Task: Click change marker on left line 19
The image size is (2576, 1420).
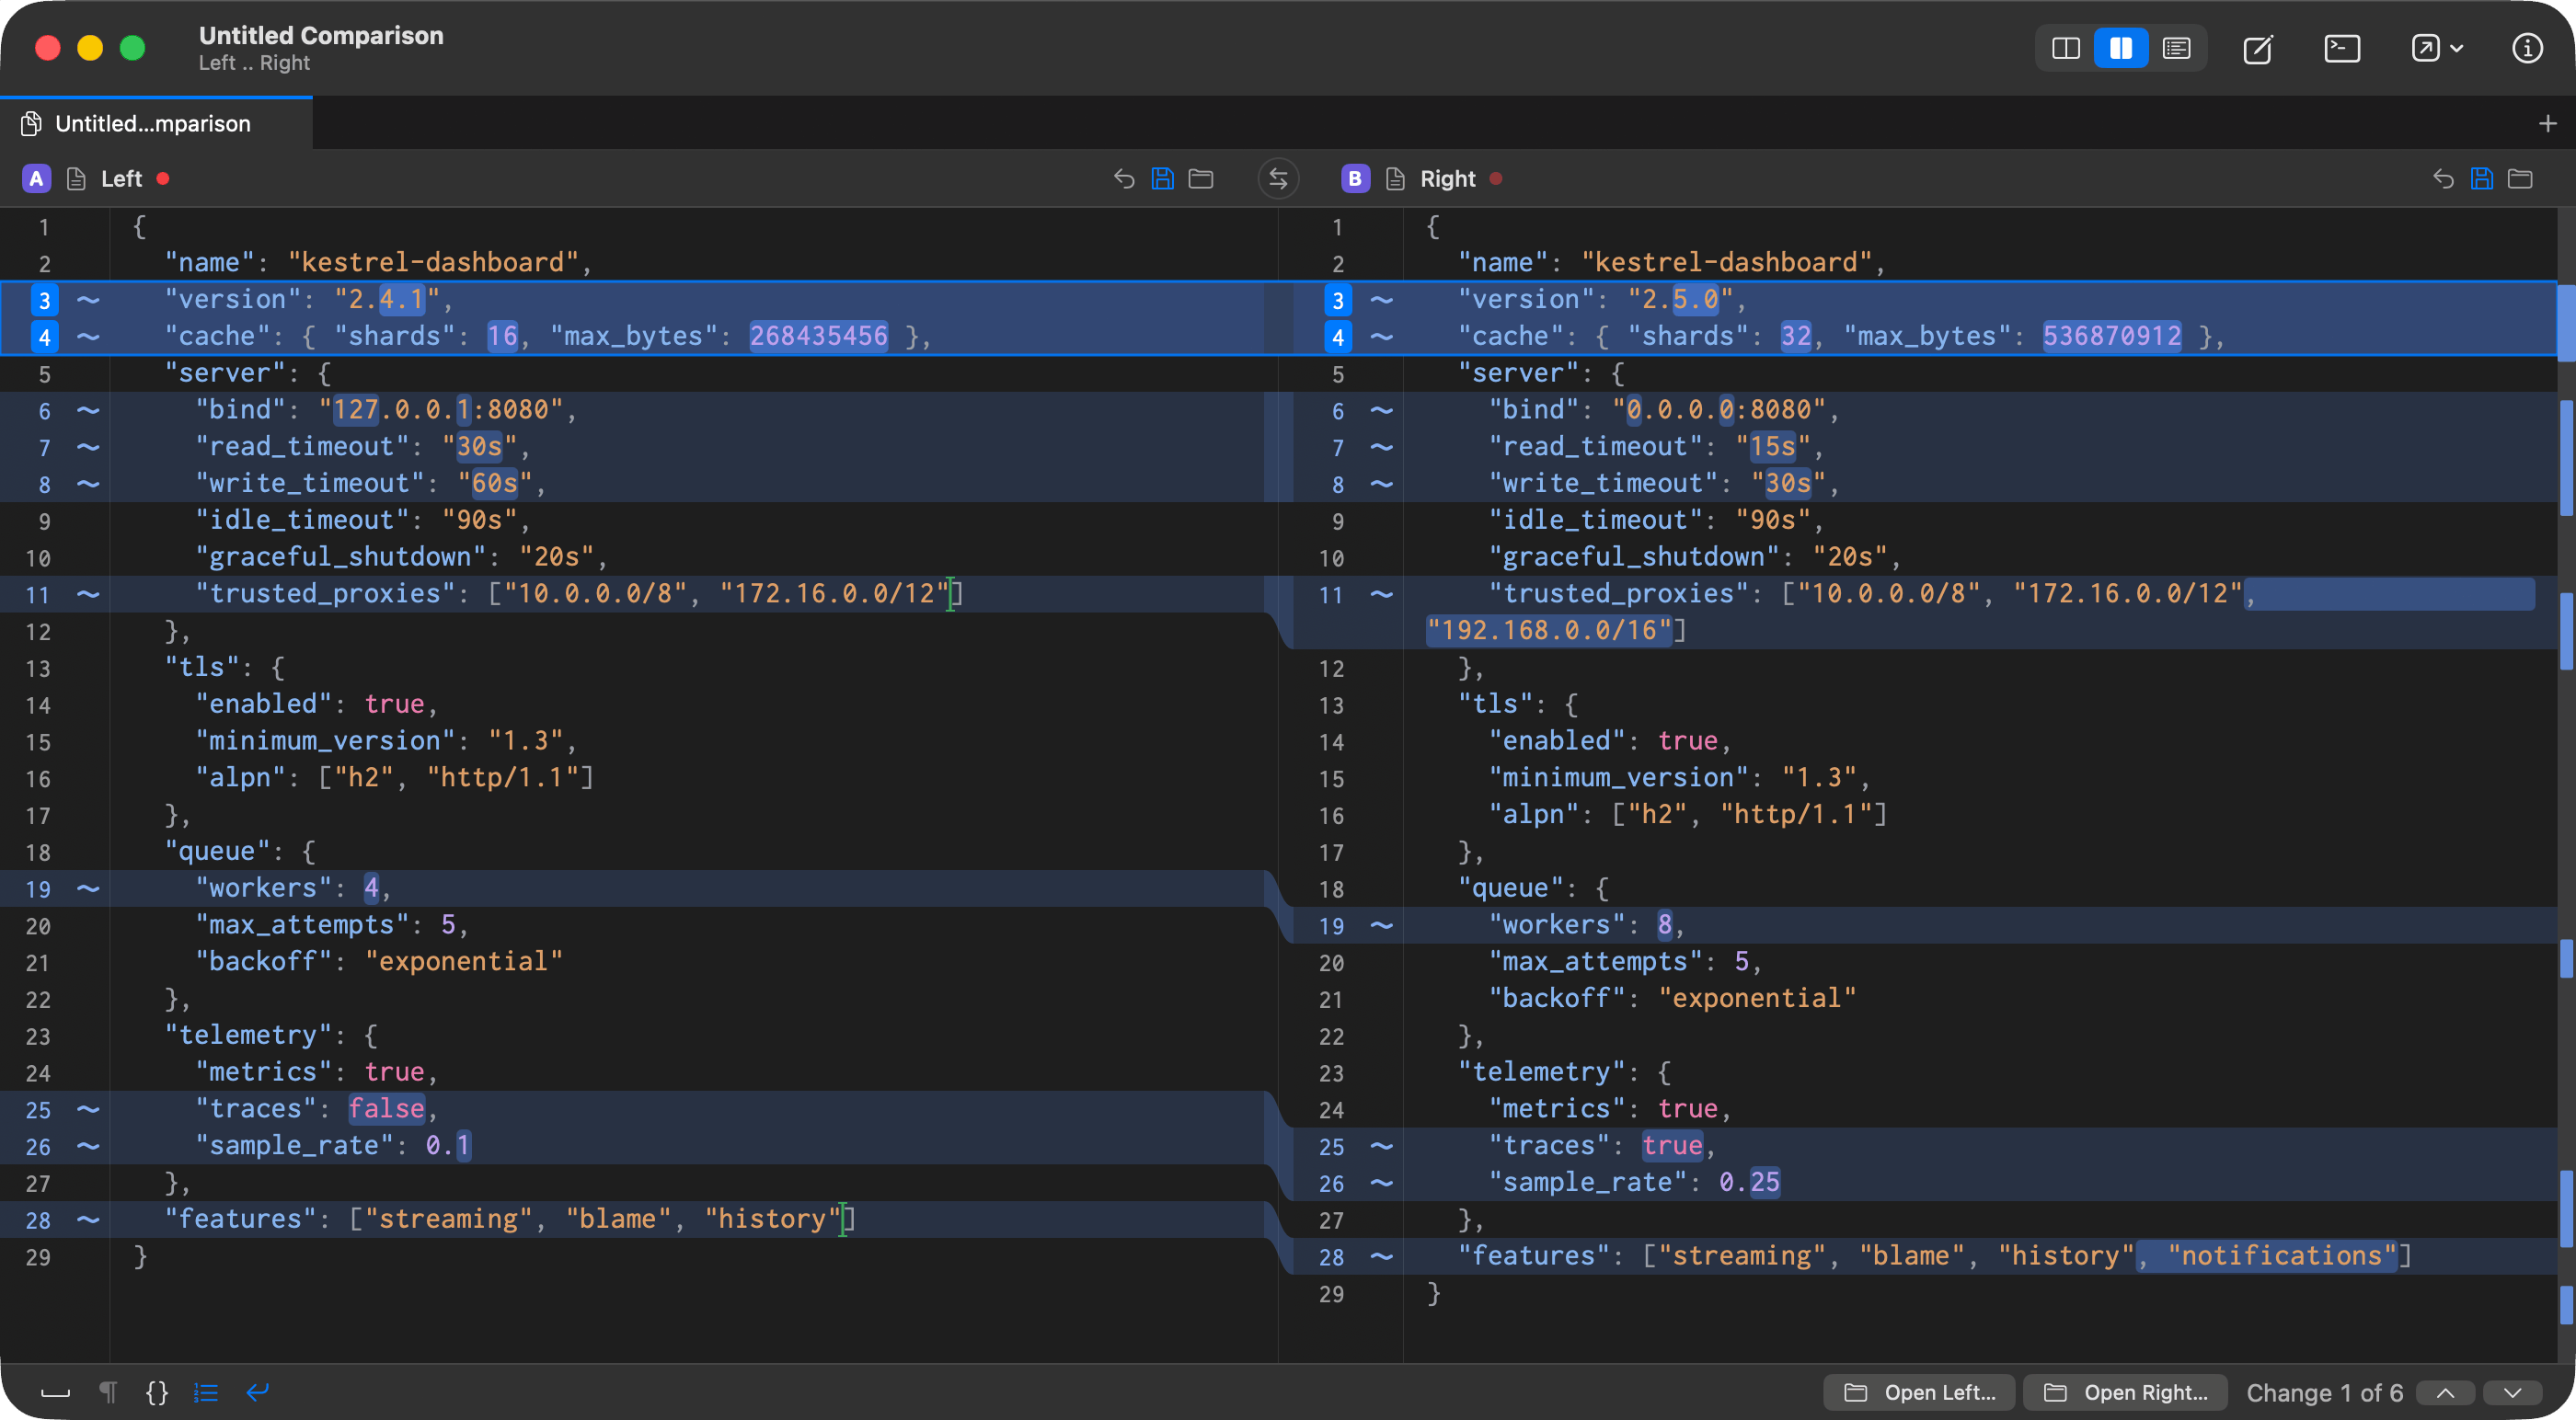Action: [88, 888]
